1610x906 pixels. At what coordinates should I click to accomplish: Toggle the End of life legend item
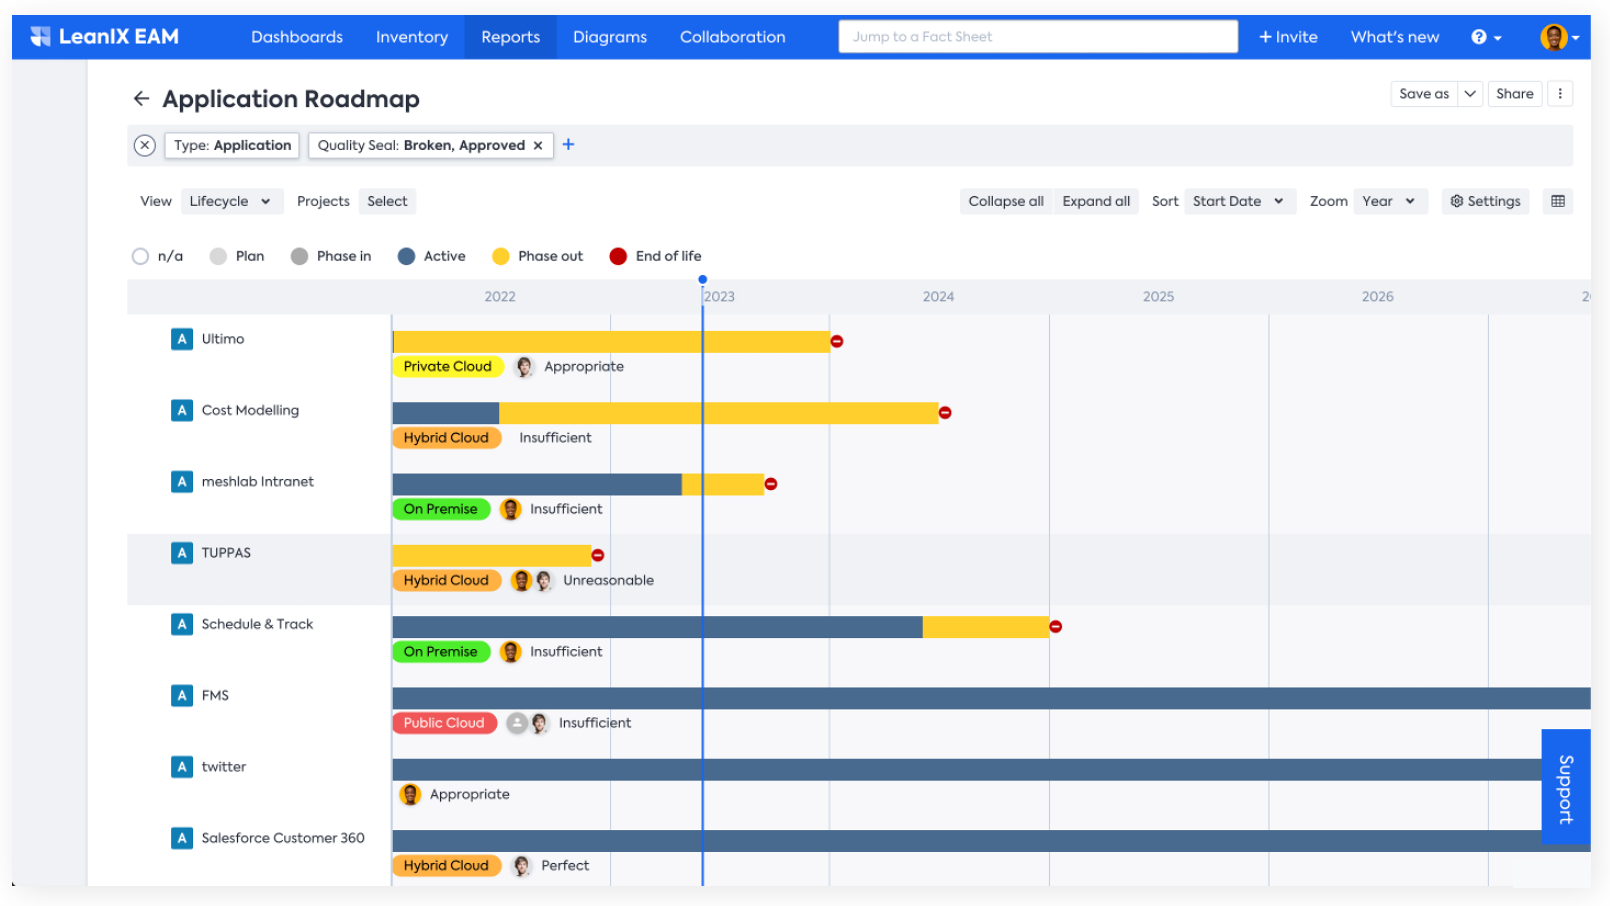tap(656, 256)
